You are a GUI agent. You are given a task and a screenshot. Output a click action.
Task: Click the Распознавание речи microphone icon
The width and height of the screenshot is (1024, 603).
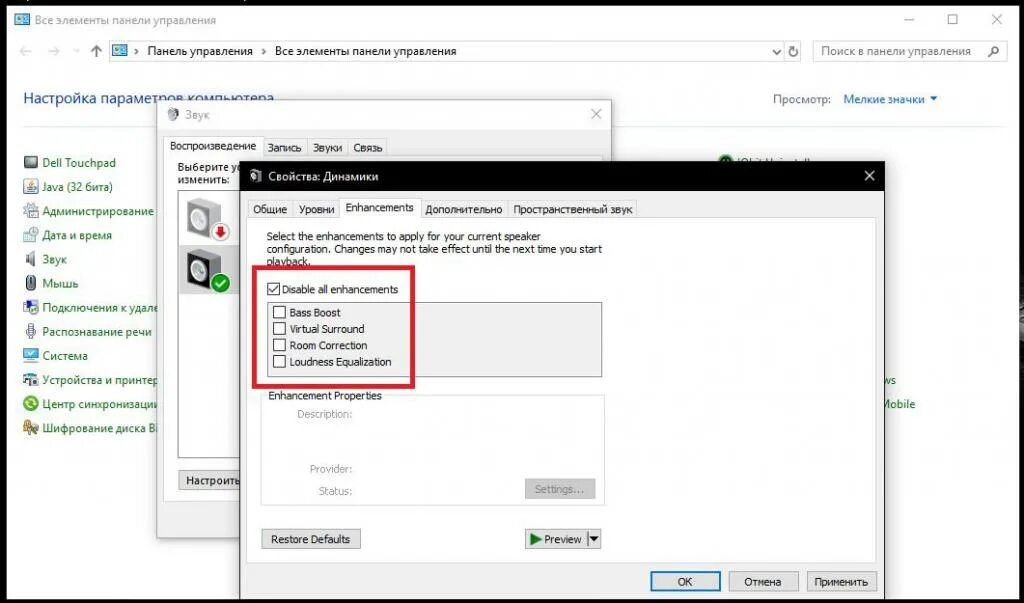(31, 332)
